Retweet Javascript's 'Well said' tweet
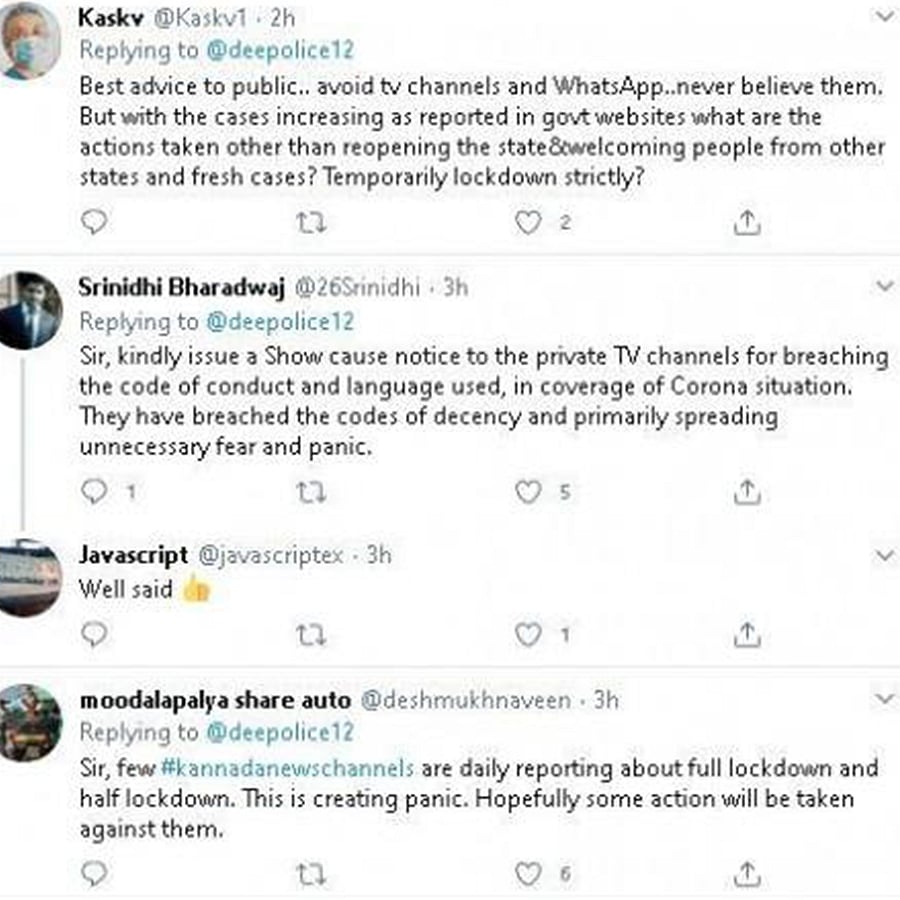The image size is (900, 900). pos(311,634)
